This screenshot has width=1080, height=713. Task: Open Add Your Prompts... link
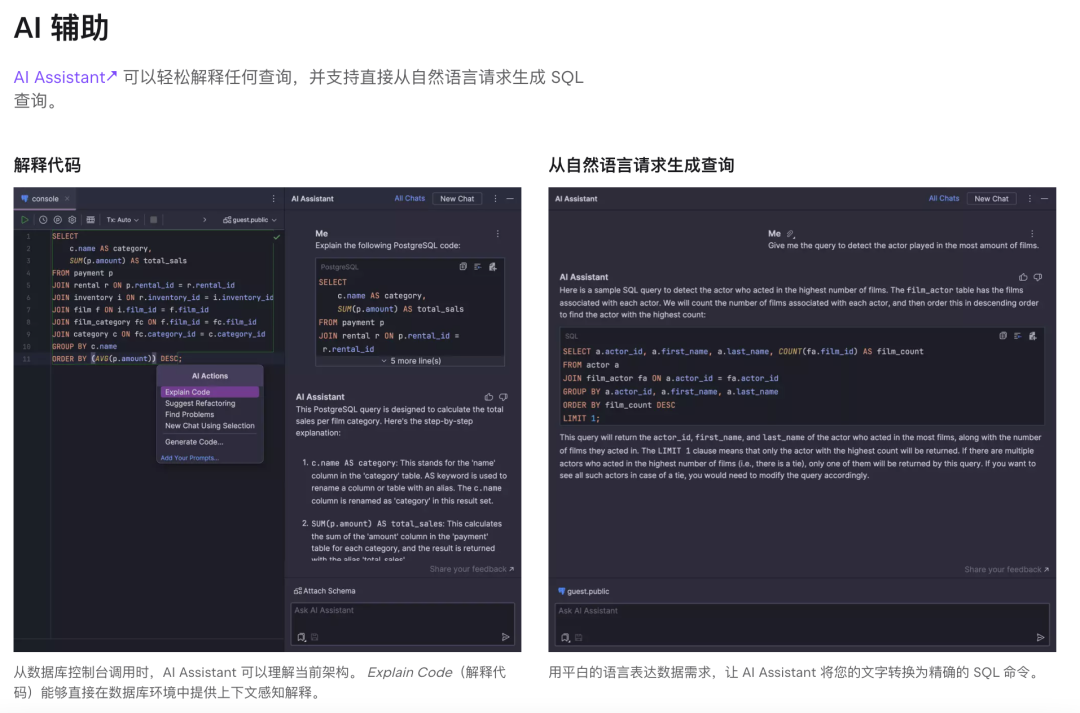[189, 458]
